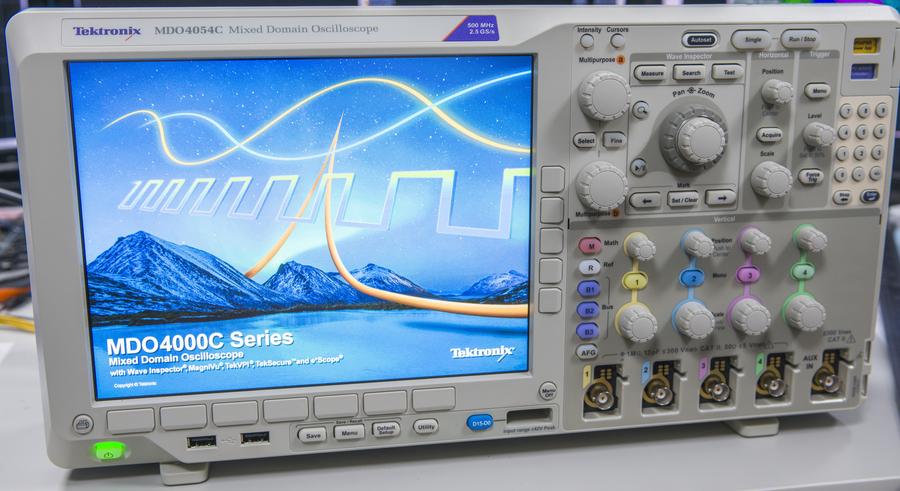Hit the Force Trig button
The height and width of the screenshot is (491, 900).
click(x=810, y=176)
